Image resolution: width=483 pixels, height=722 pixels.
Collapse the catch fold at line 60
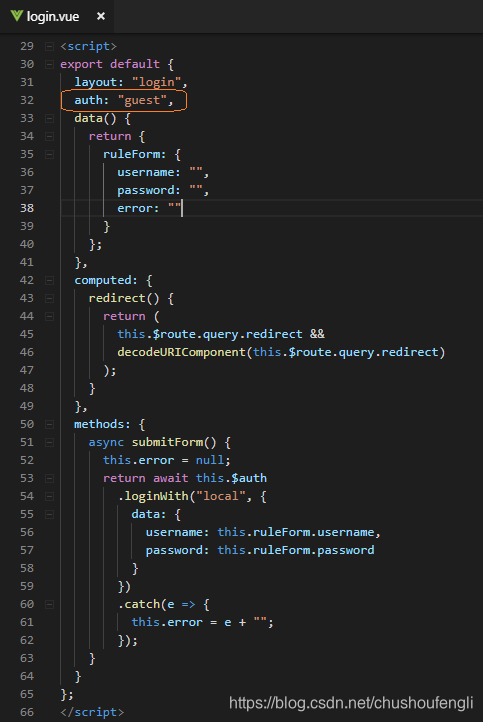[x=49, y=604]
